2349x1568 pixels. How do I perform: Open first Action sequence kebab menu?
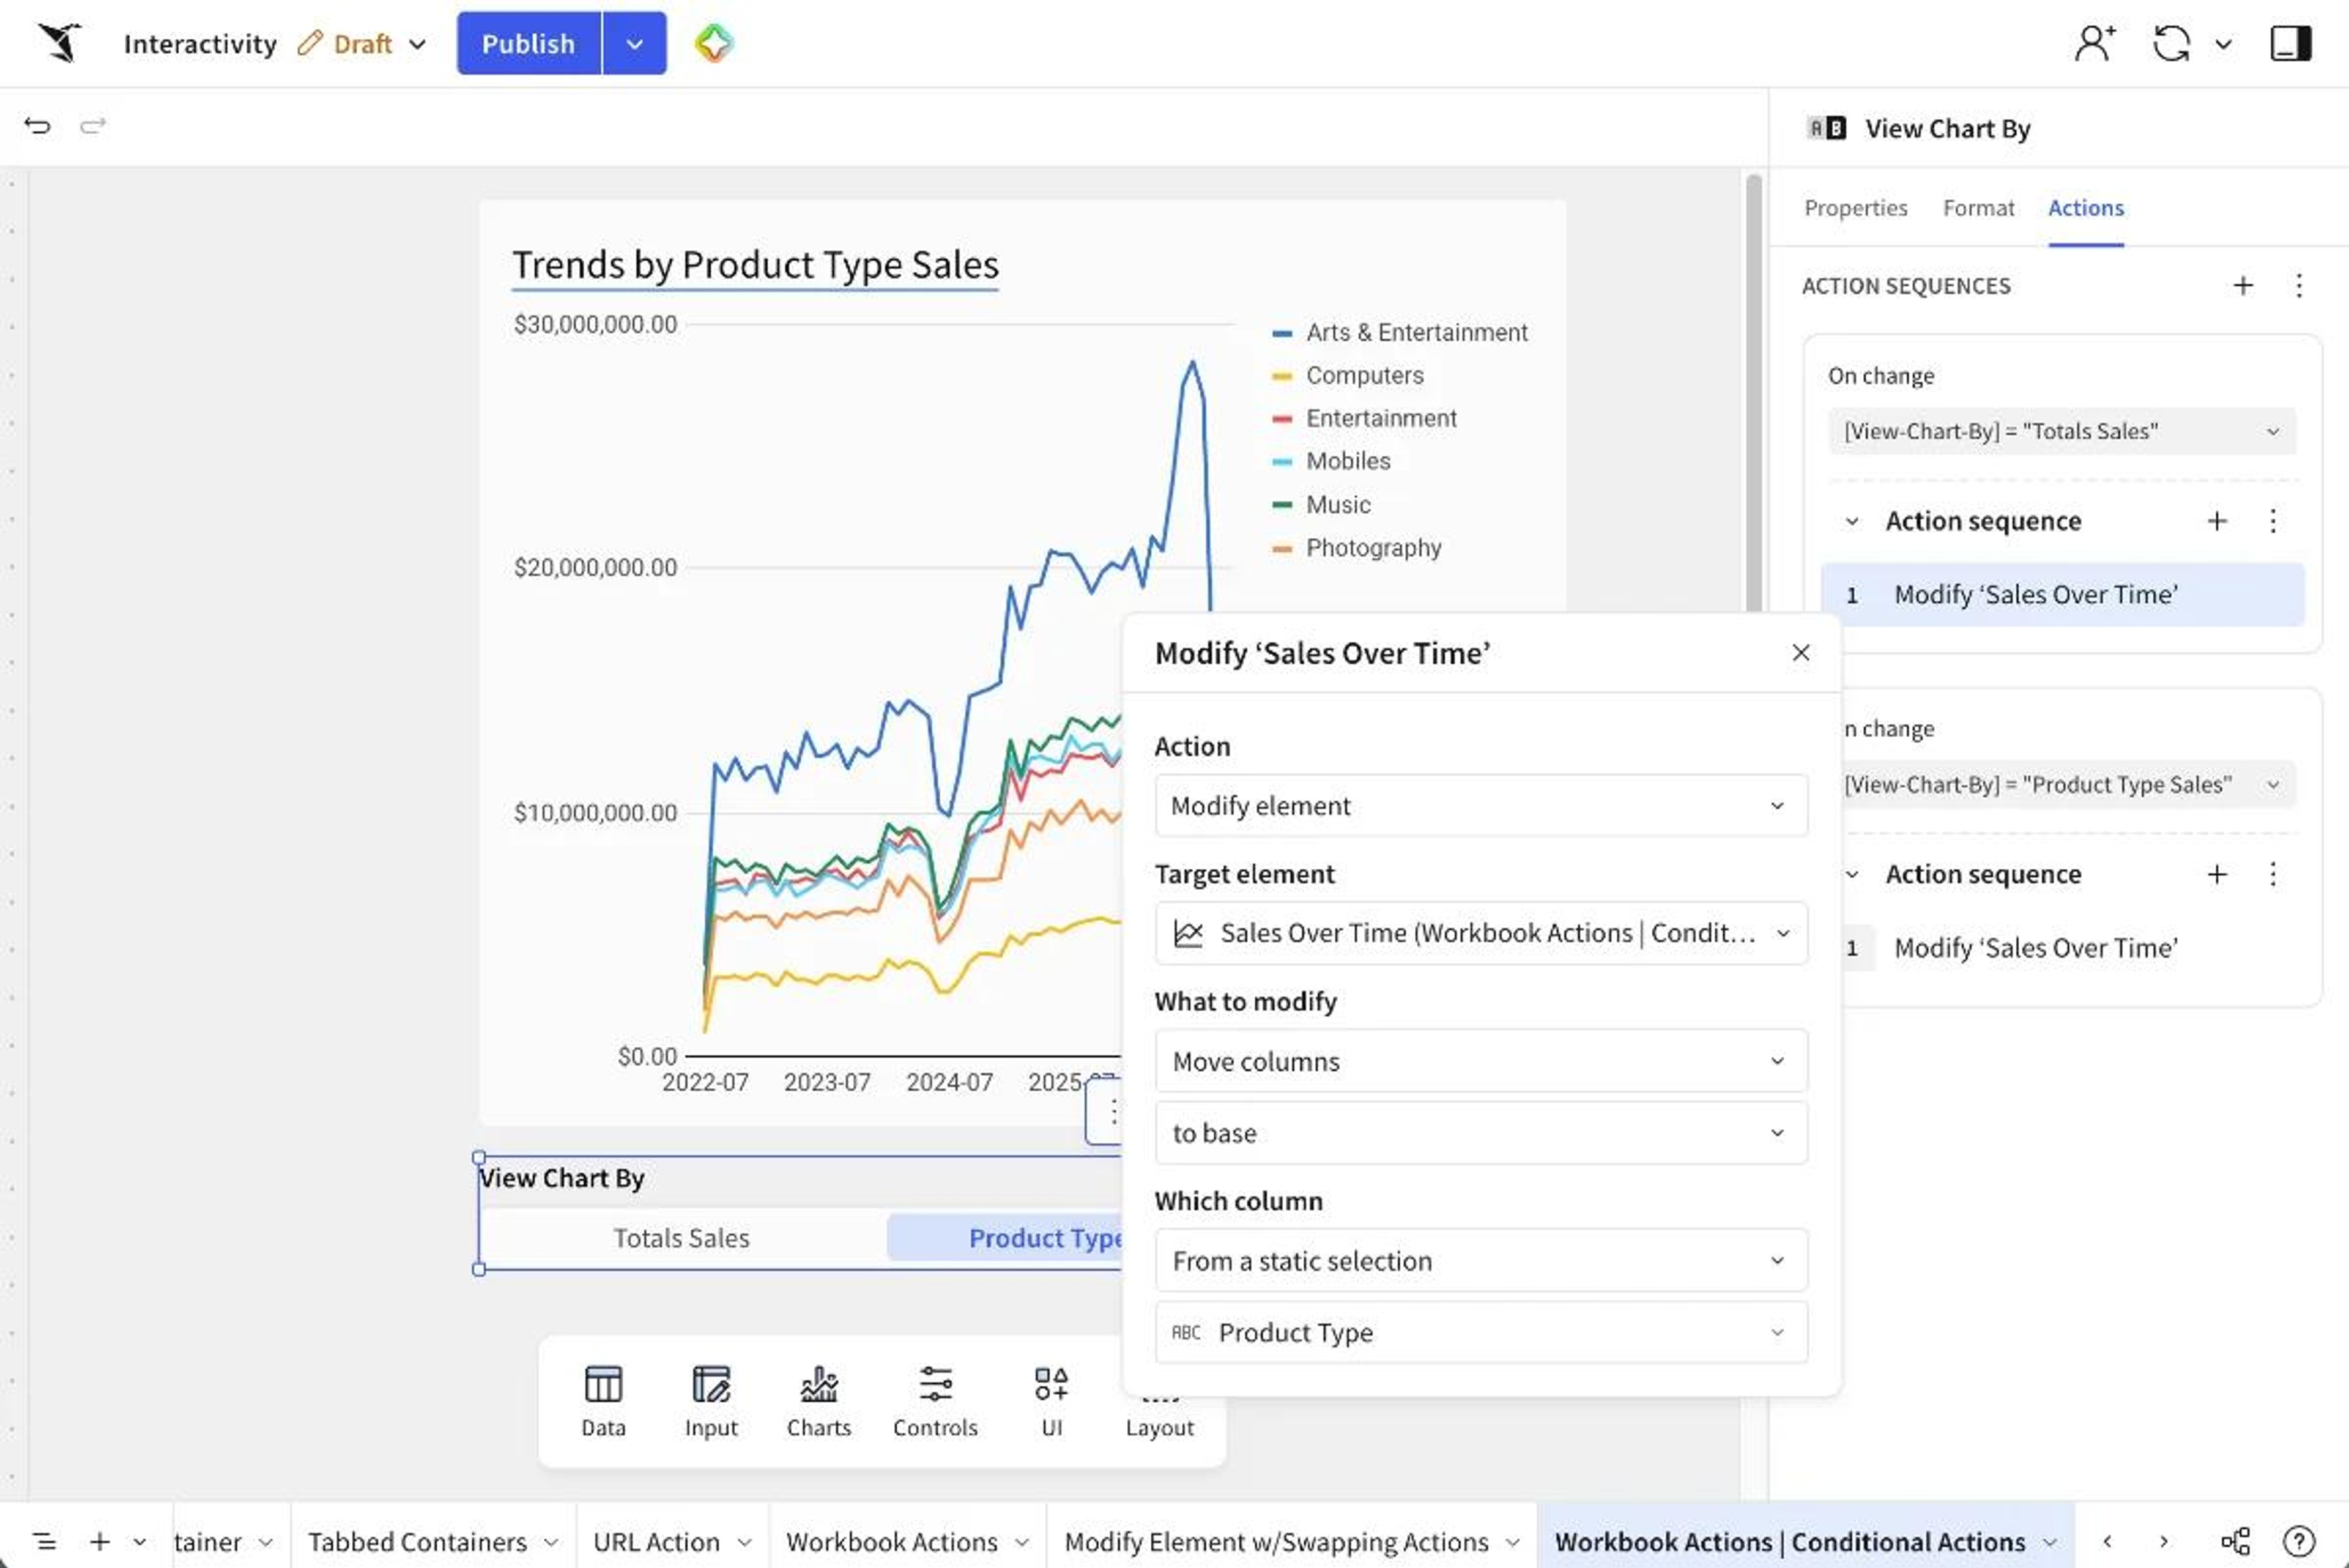(2273, 521)
